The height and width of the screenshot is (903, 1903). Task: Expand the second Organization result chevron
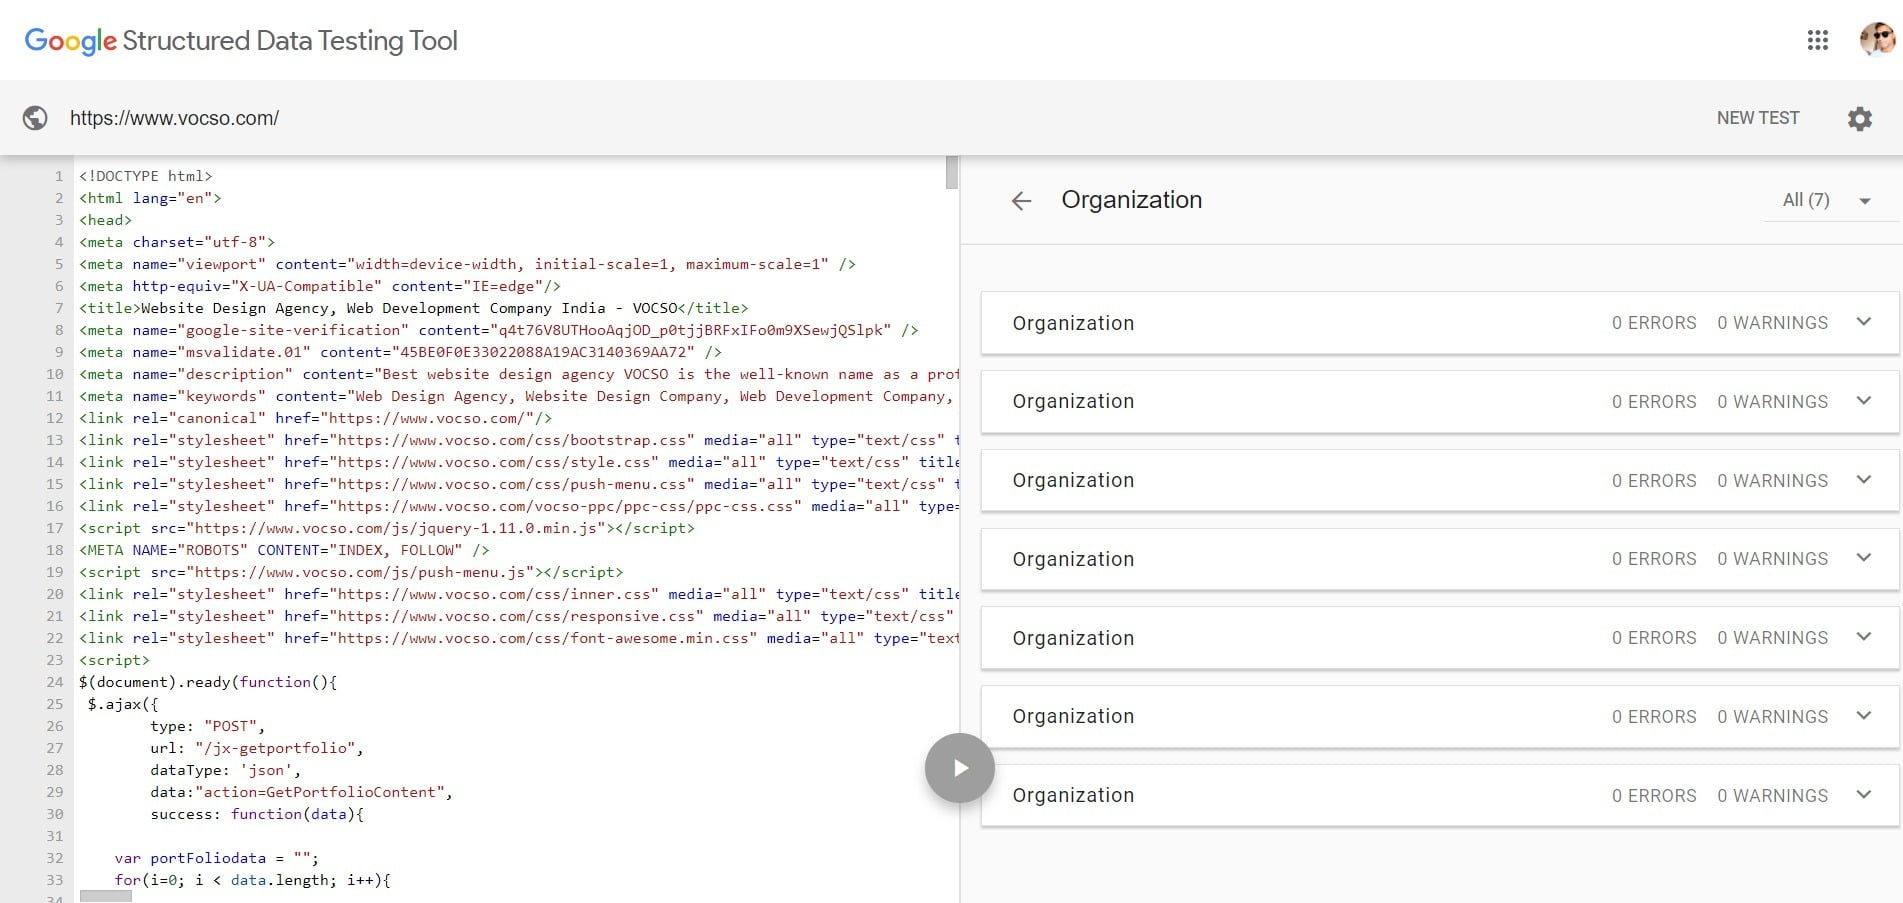1863,401
